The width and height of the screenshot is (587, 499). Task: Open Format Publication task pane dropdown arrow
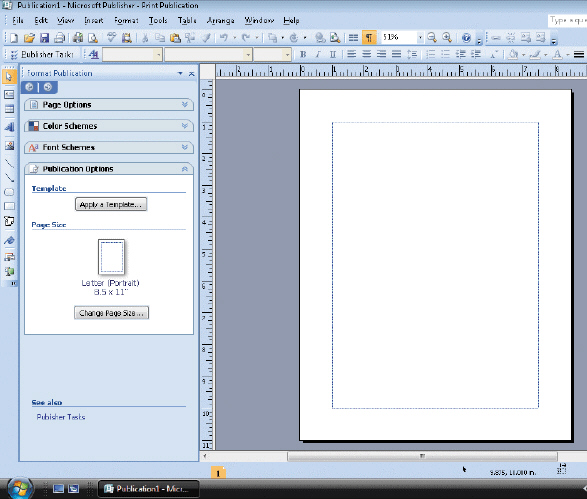click(180, 73)
